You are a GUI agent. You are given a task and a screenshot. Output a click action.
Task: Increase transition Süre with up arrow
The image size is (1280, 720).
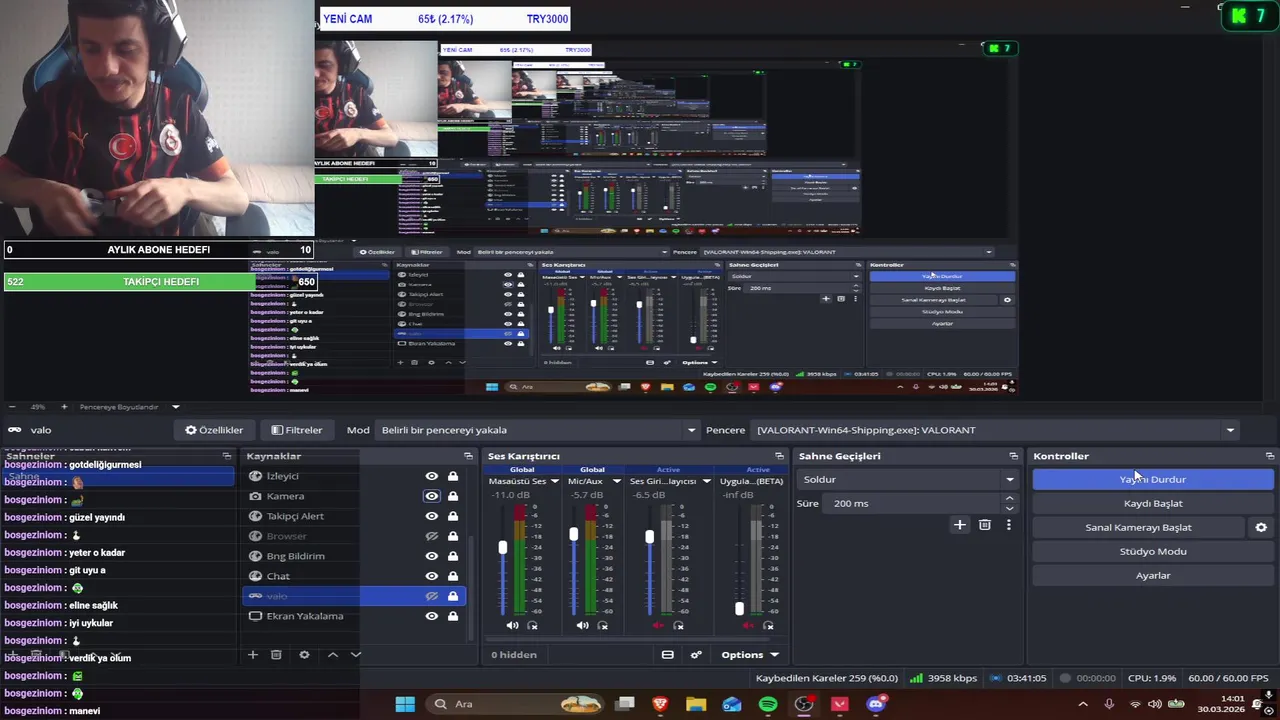pos(1009,498)
